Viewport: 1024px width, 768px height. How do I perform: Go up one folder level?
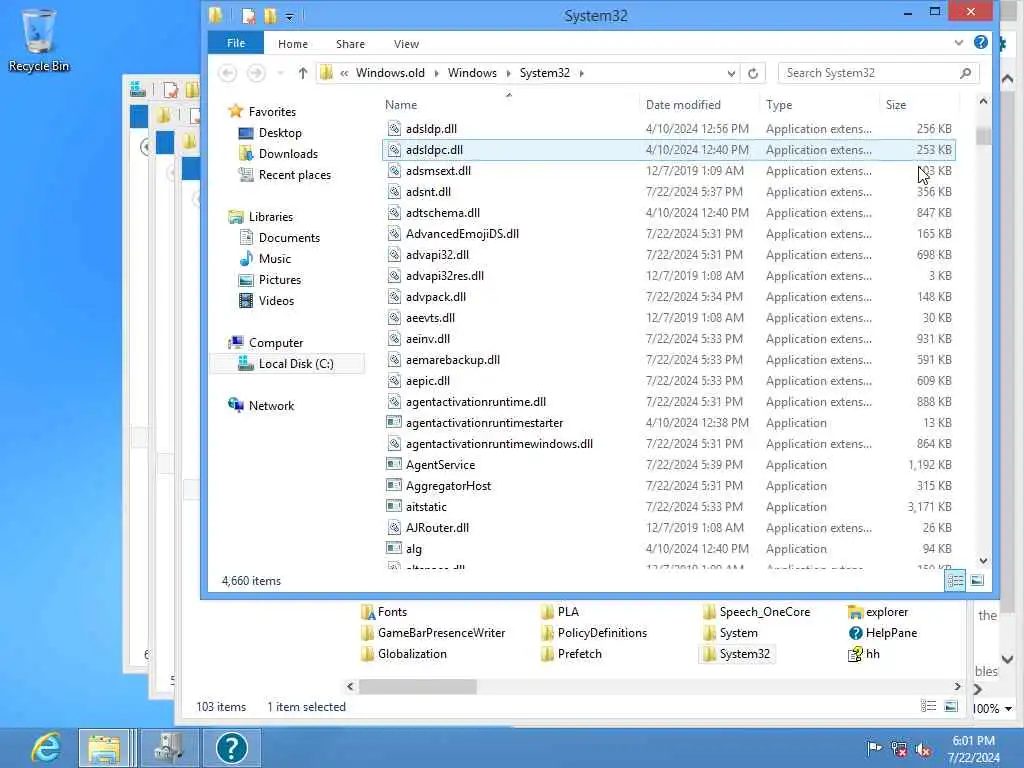302,73
